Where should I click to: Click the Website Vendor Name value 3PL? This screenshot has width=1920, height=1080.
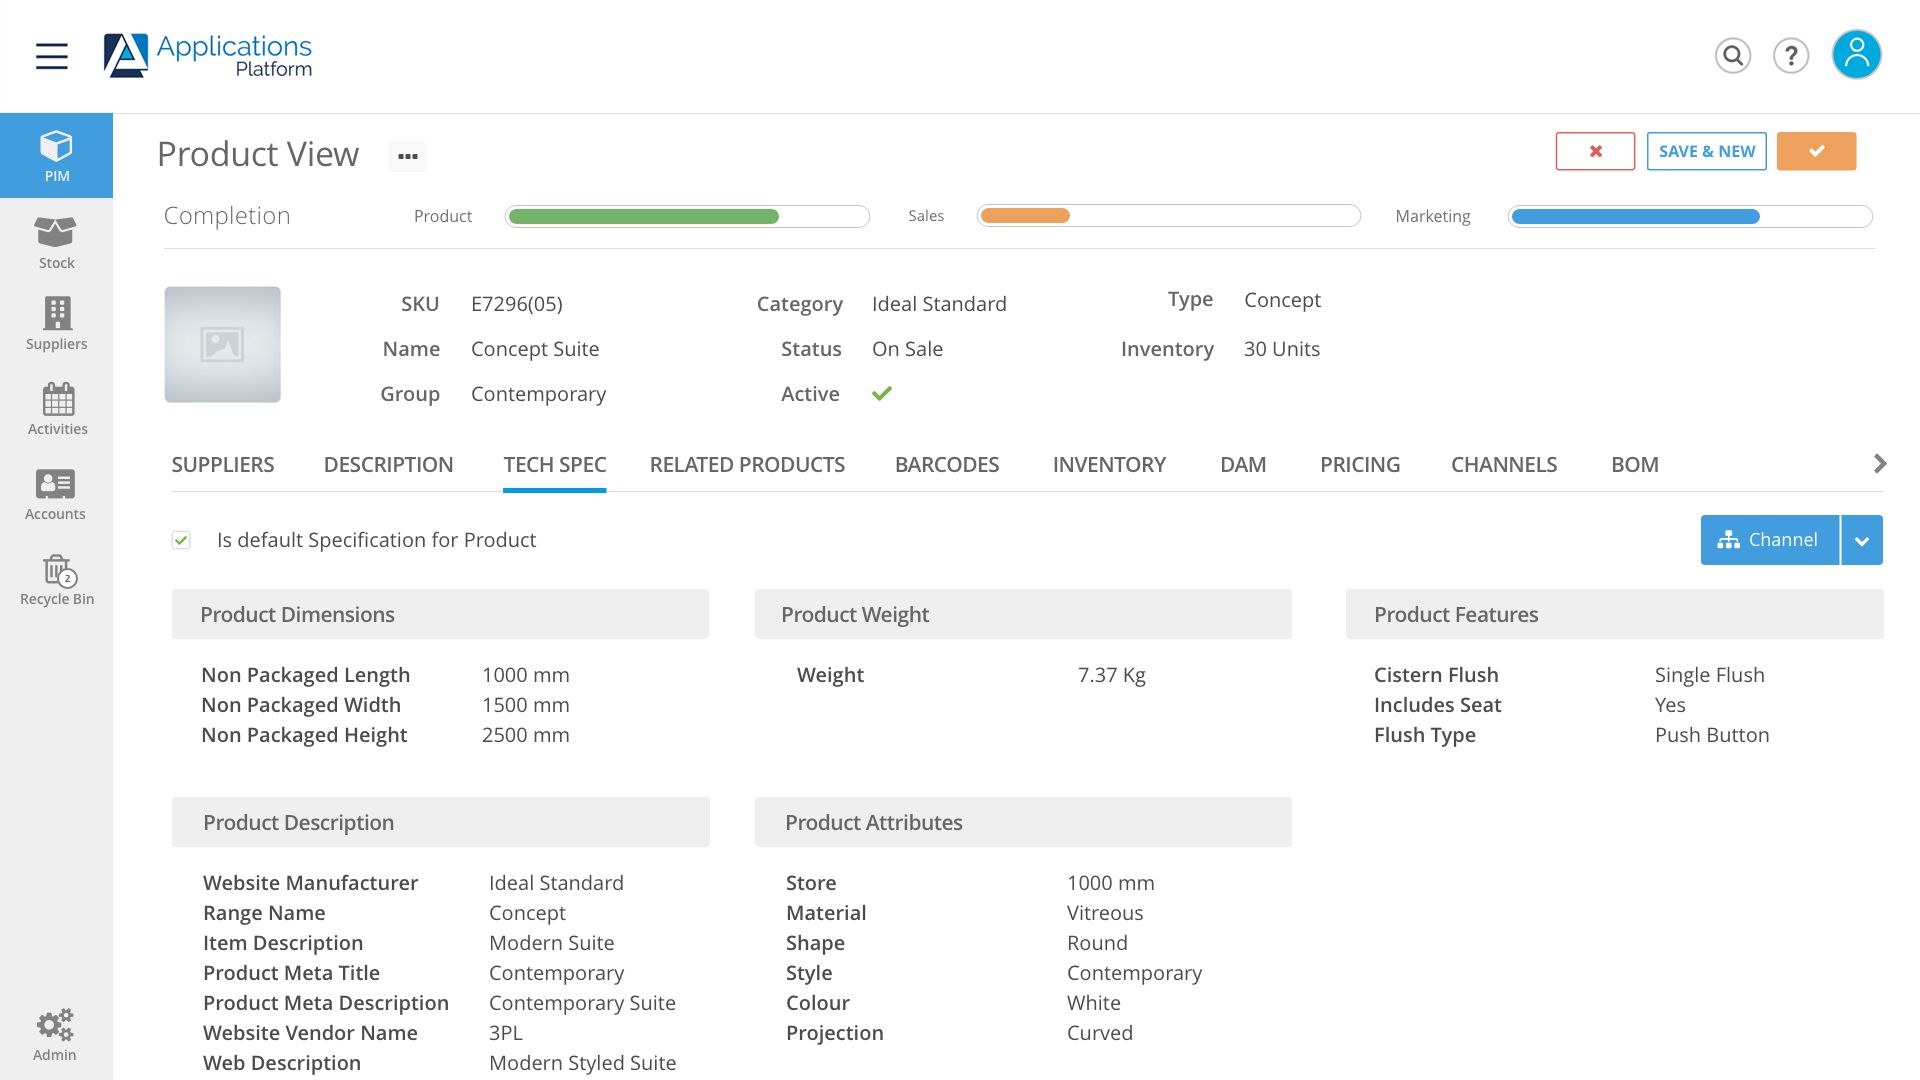pyautogui.click(x=506, y=1033)
